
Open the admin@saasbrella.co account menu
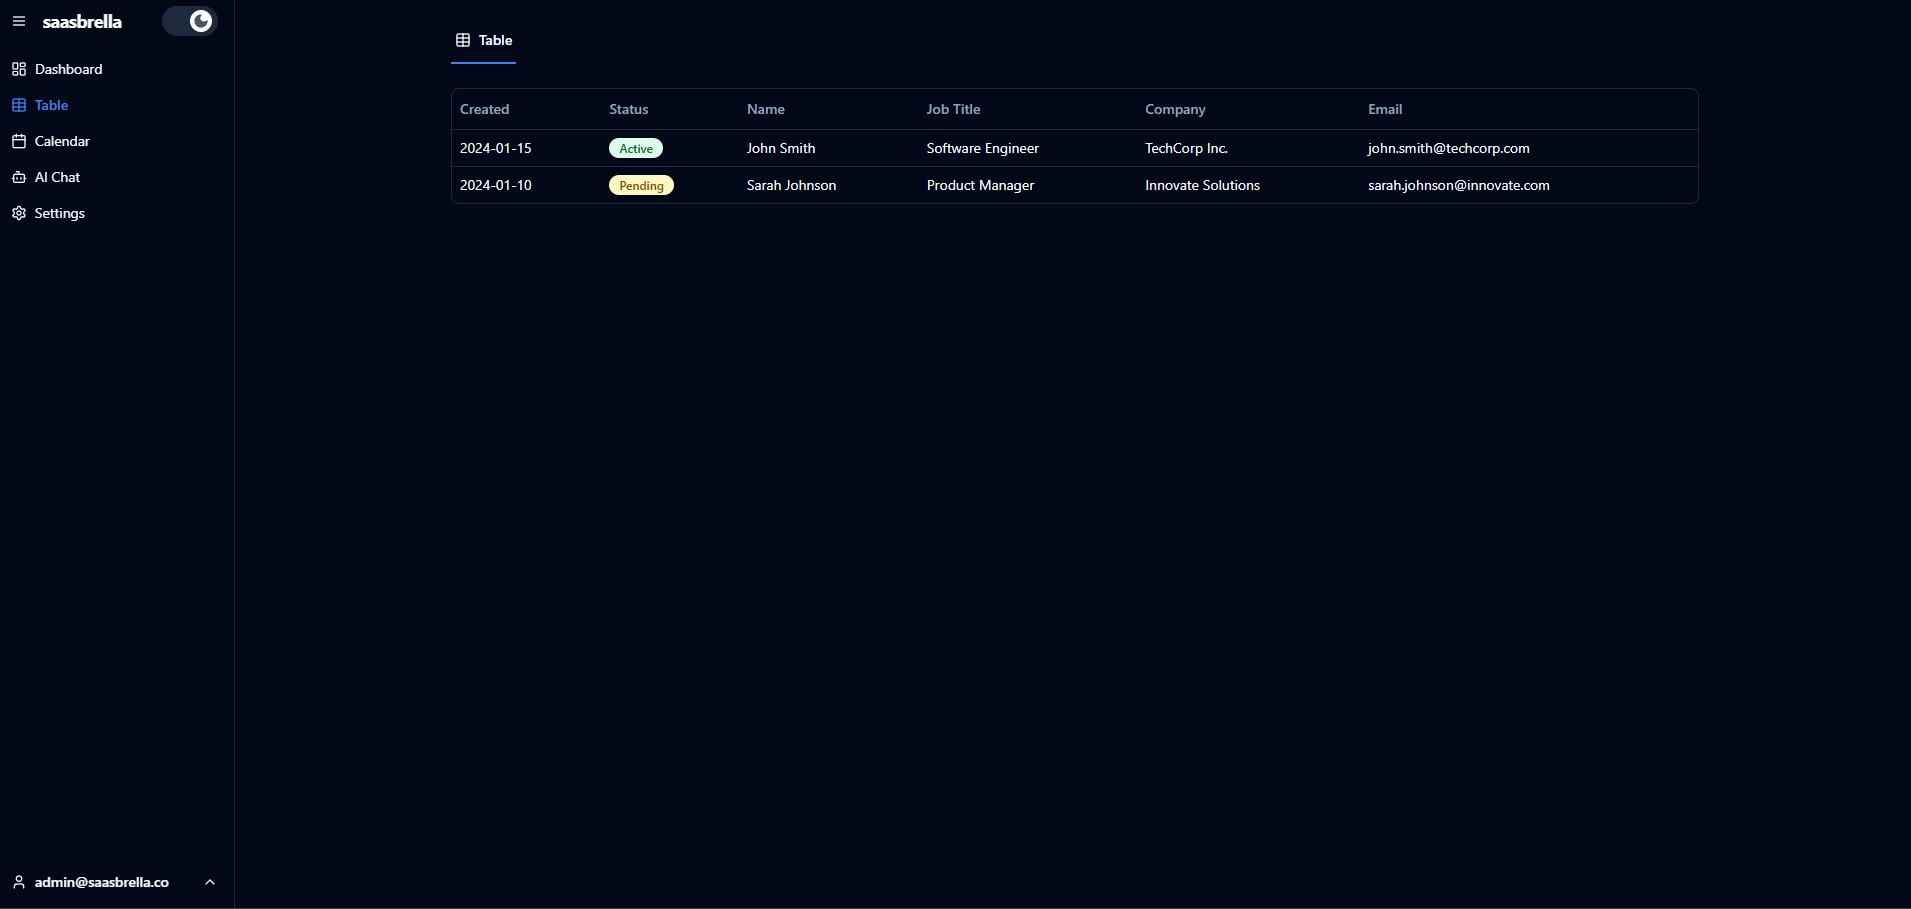[x=102, y=882]
